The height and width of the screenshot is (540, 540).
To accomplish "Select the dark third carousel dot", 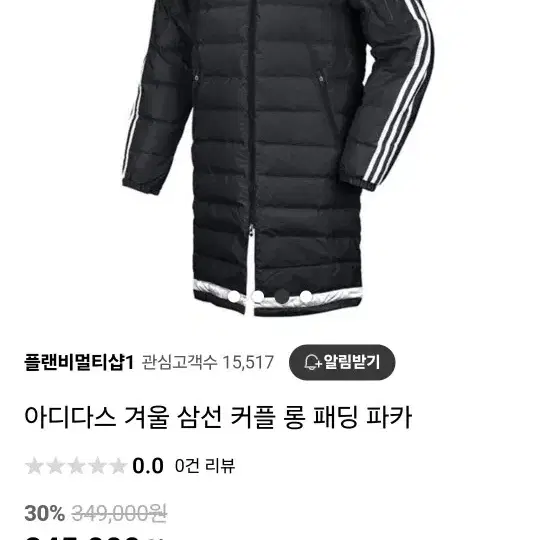I will [x=282, y=296].
